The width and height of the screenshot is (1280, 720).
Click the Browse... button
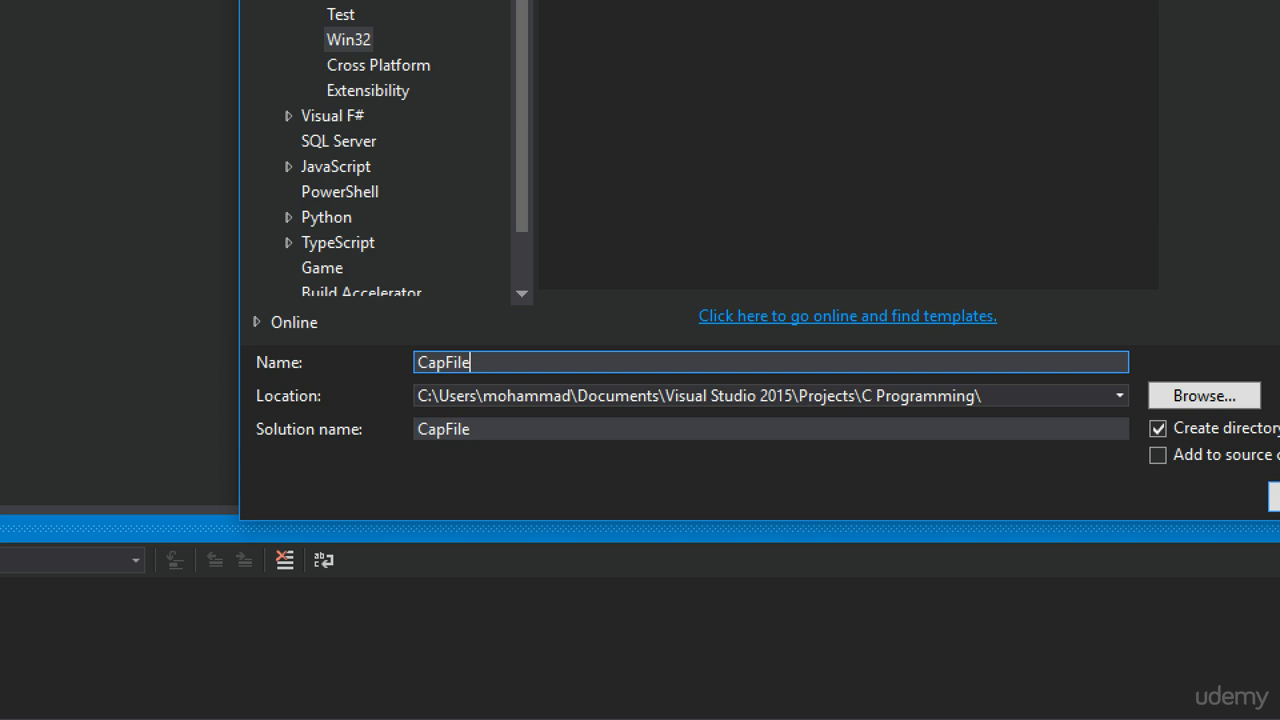click(1204, 396)
